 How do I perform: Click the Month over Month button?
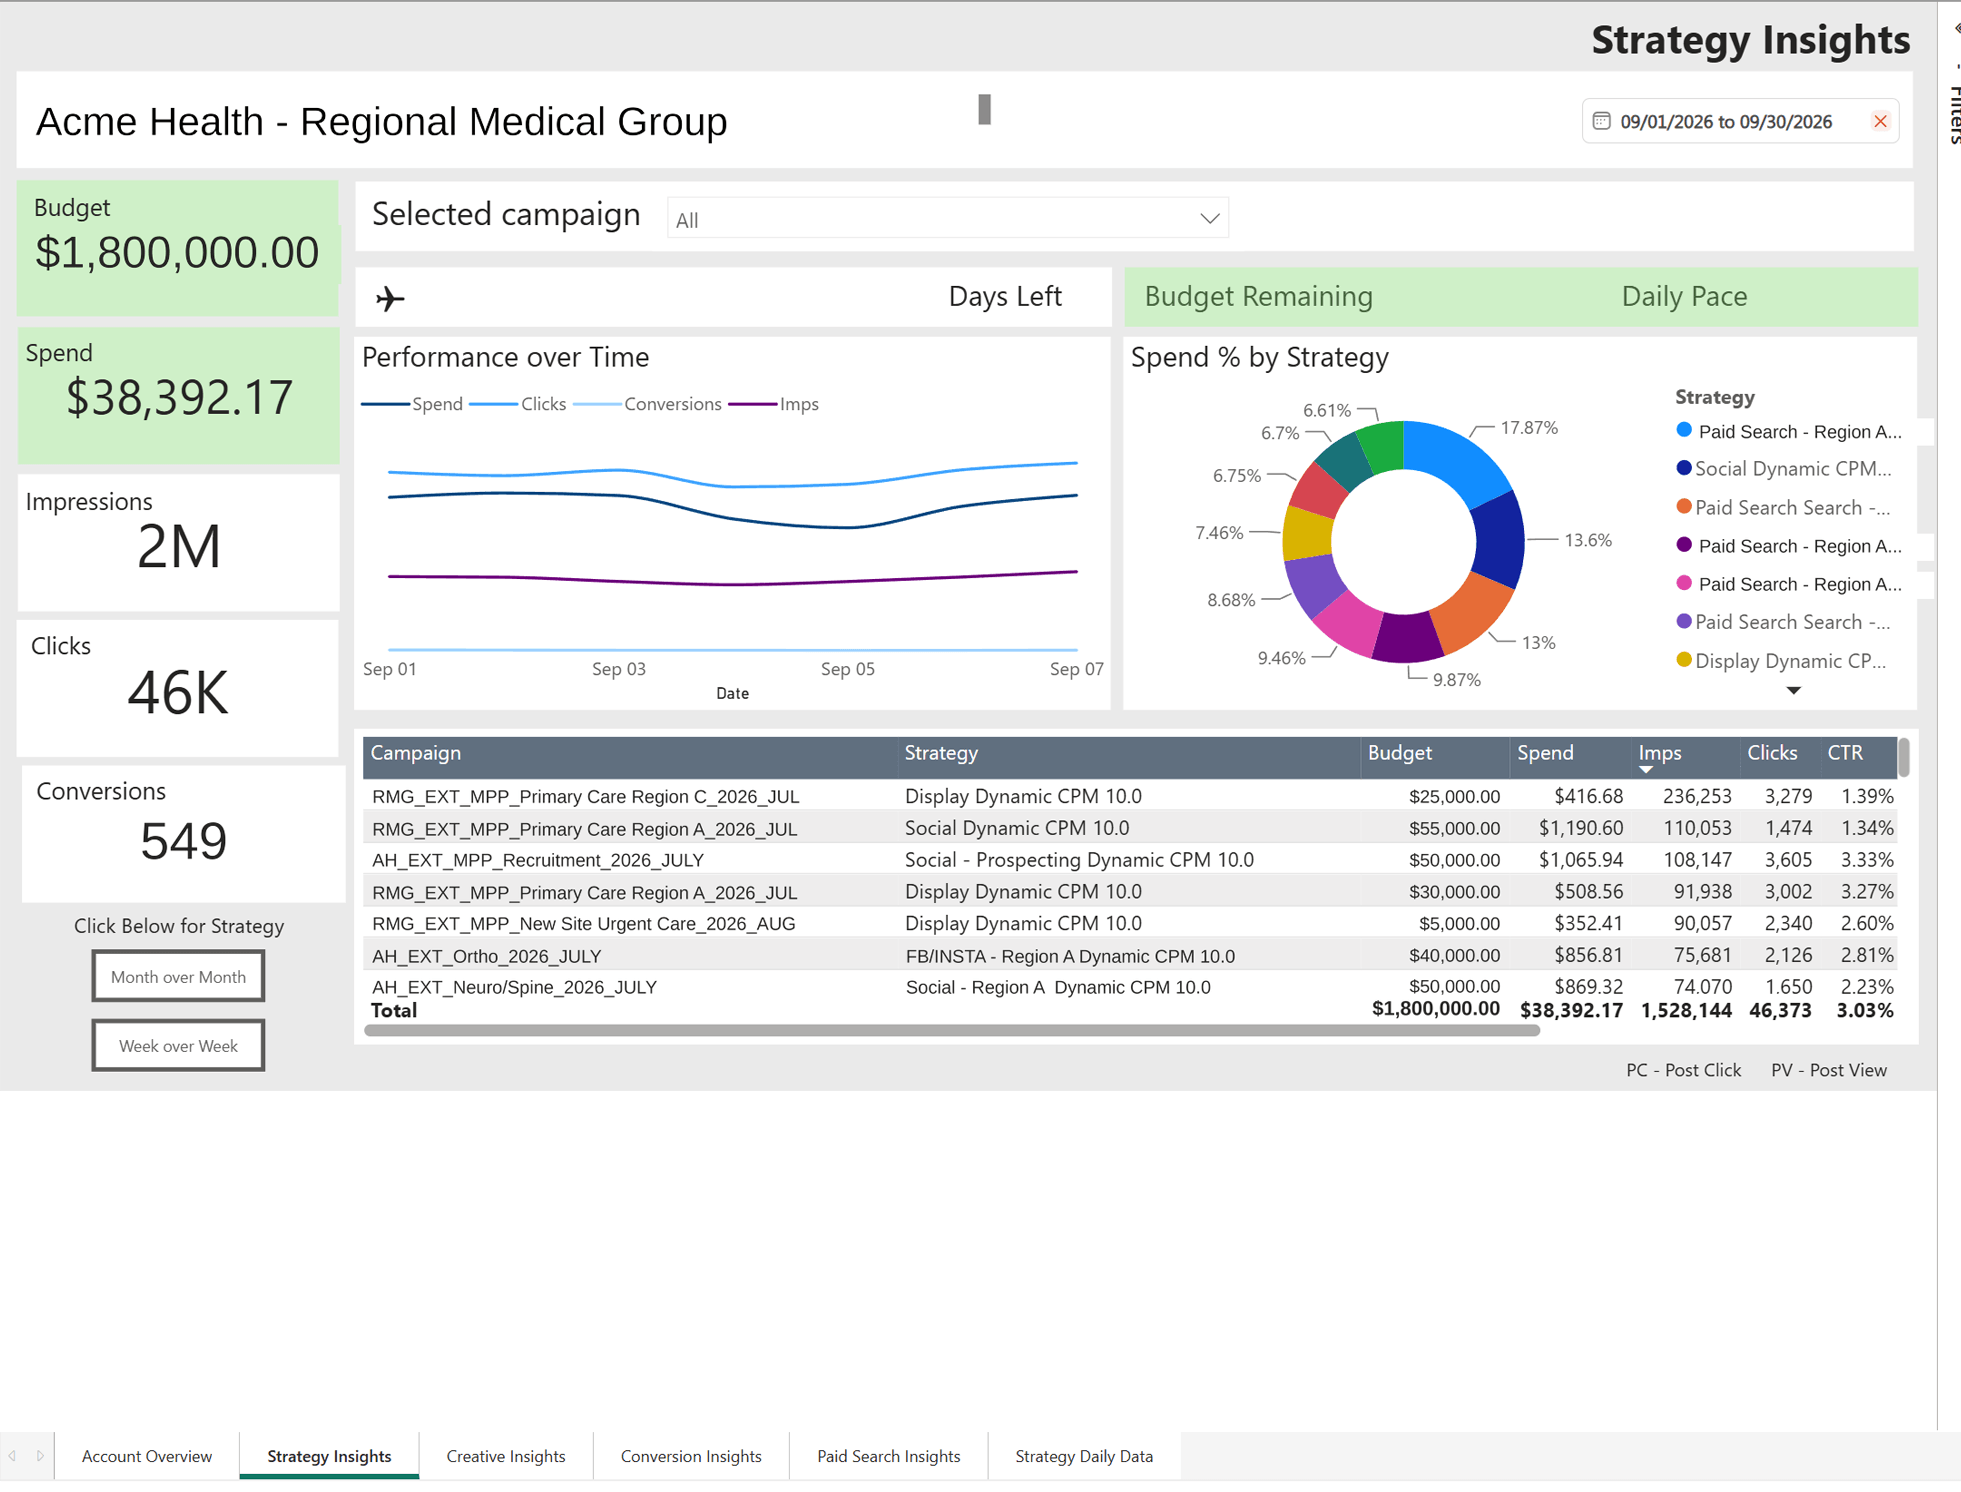(x=178, y=976)
